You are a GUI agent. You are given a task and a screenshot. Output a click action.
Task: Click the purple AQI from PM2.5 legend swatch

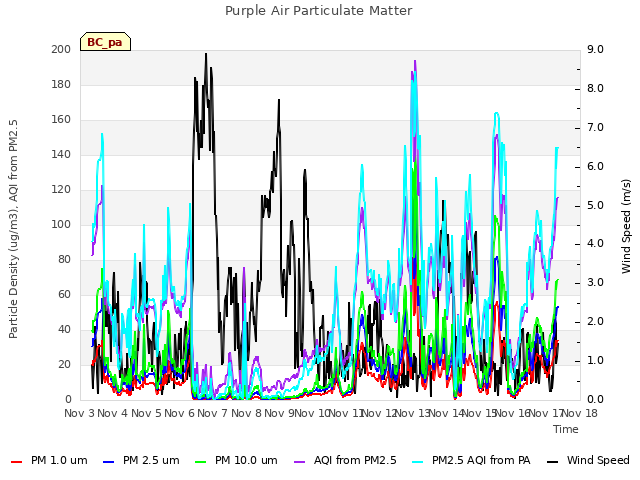pyautogui.click(x=299, y=461)
